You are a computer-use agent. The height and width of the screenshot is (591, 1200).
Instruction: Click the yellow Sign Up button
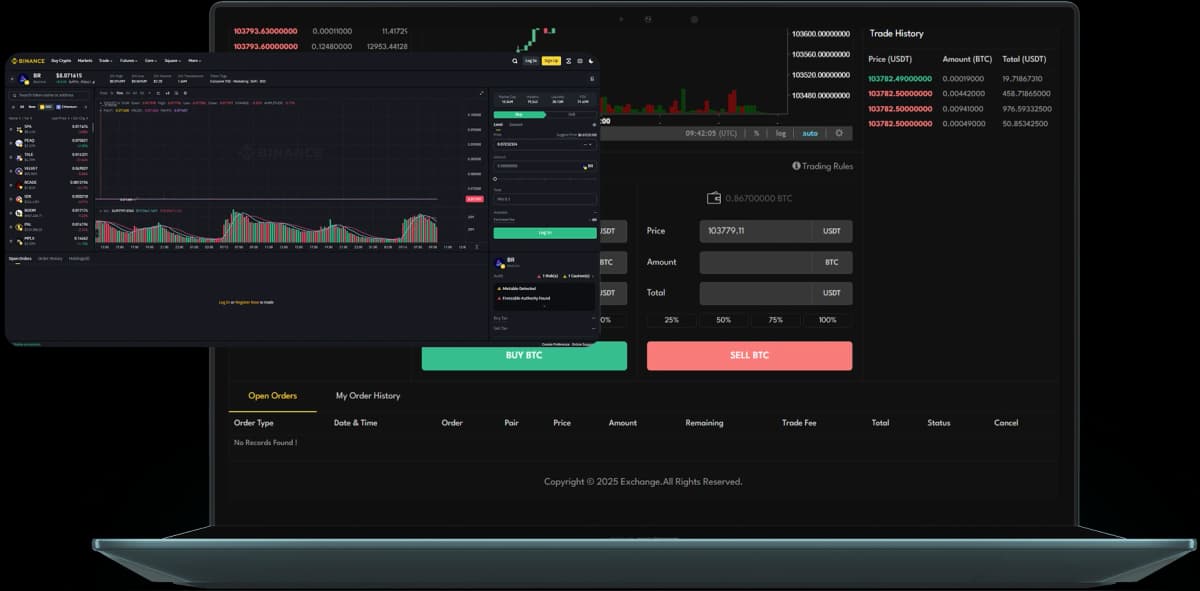[x=550, y=61]
